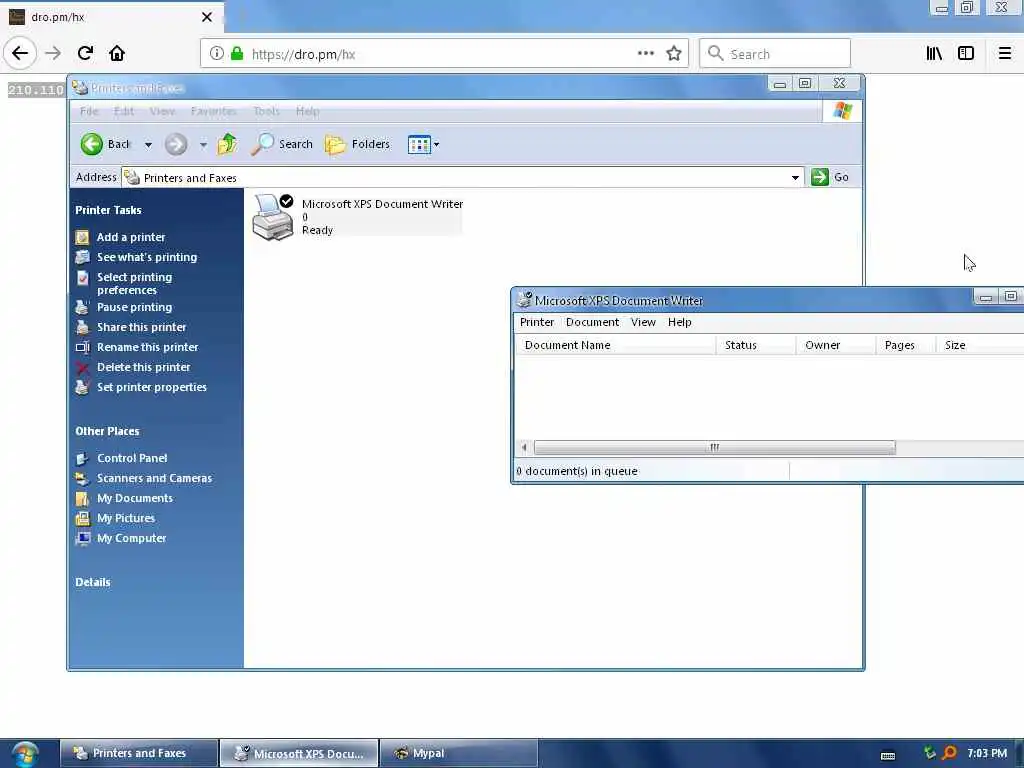The image size is (1024, 768).
Task: Toggle Folders pane in Explorer toolbar
Action: pos(357,144)
